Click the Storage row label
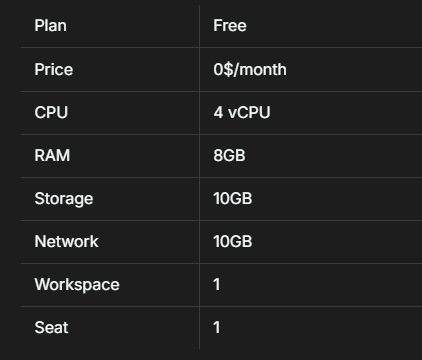This screenshot has height=360, width=422. point(64,199)
